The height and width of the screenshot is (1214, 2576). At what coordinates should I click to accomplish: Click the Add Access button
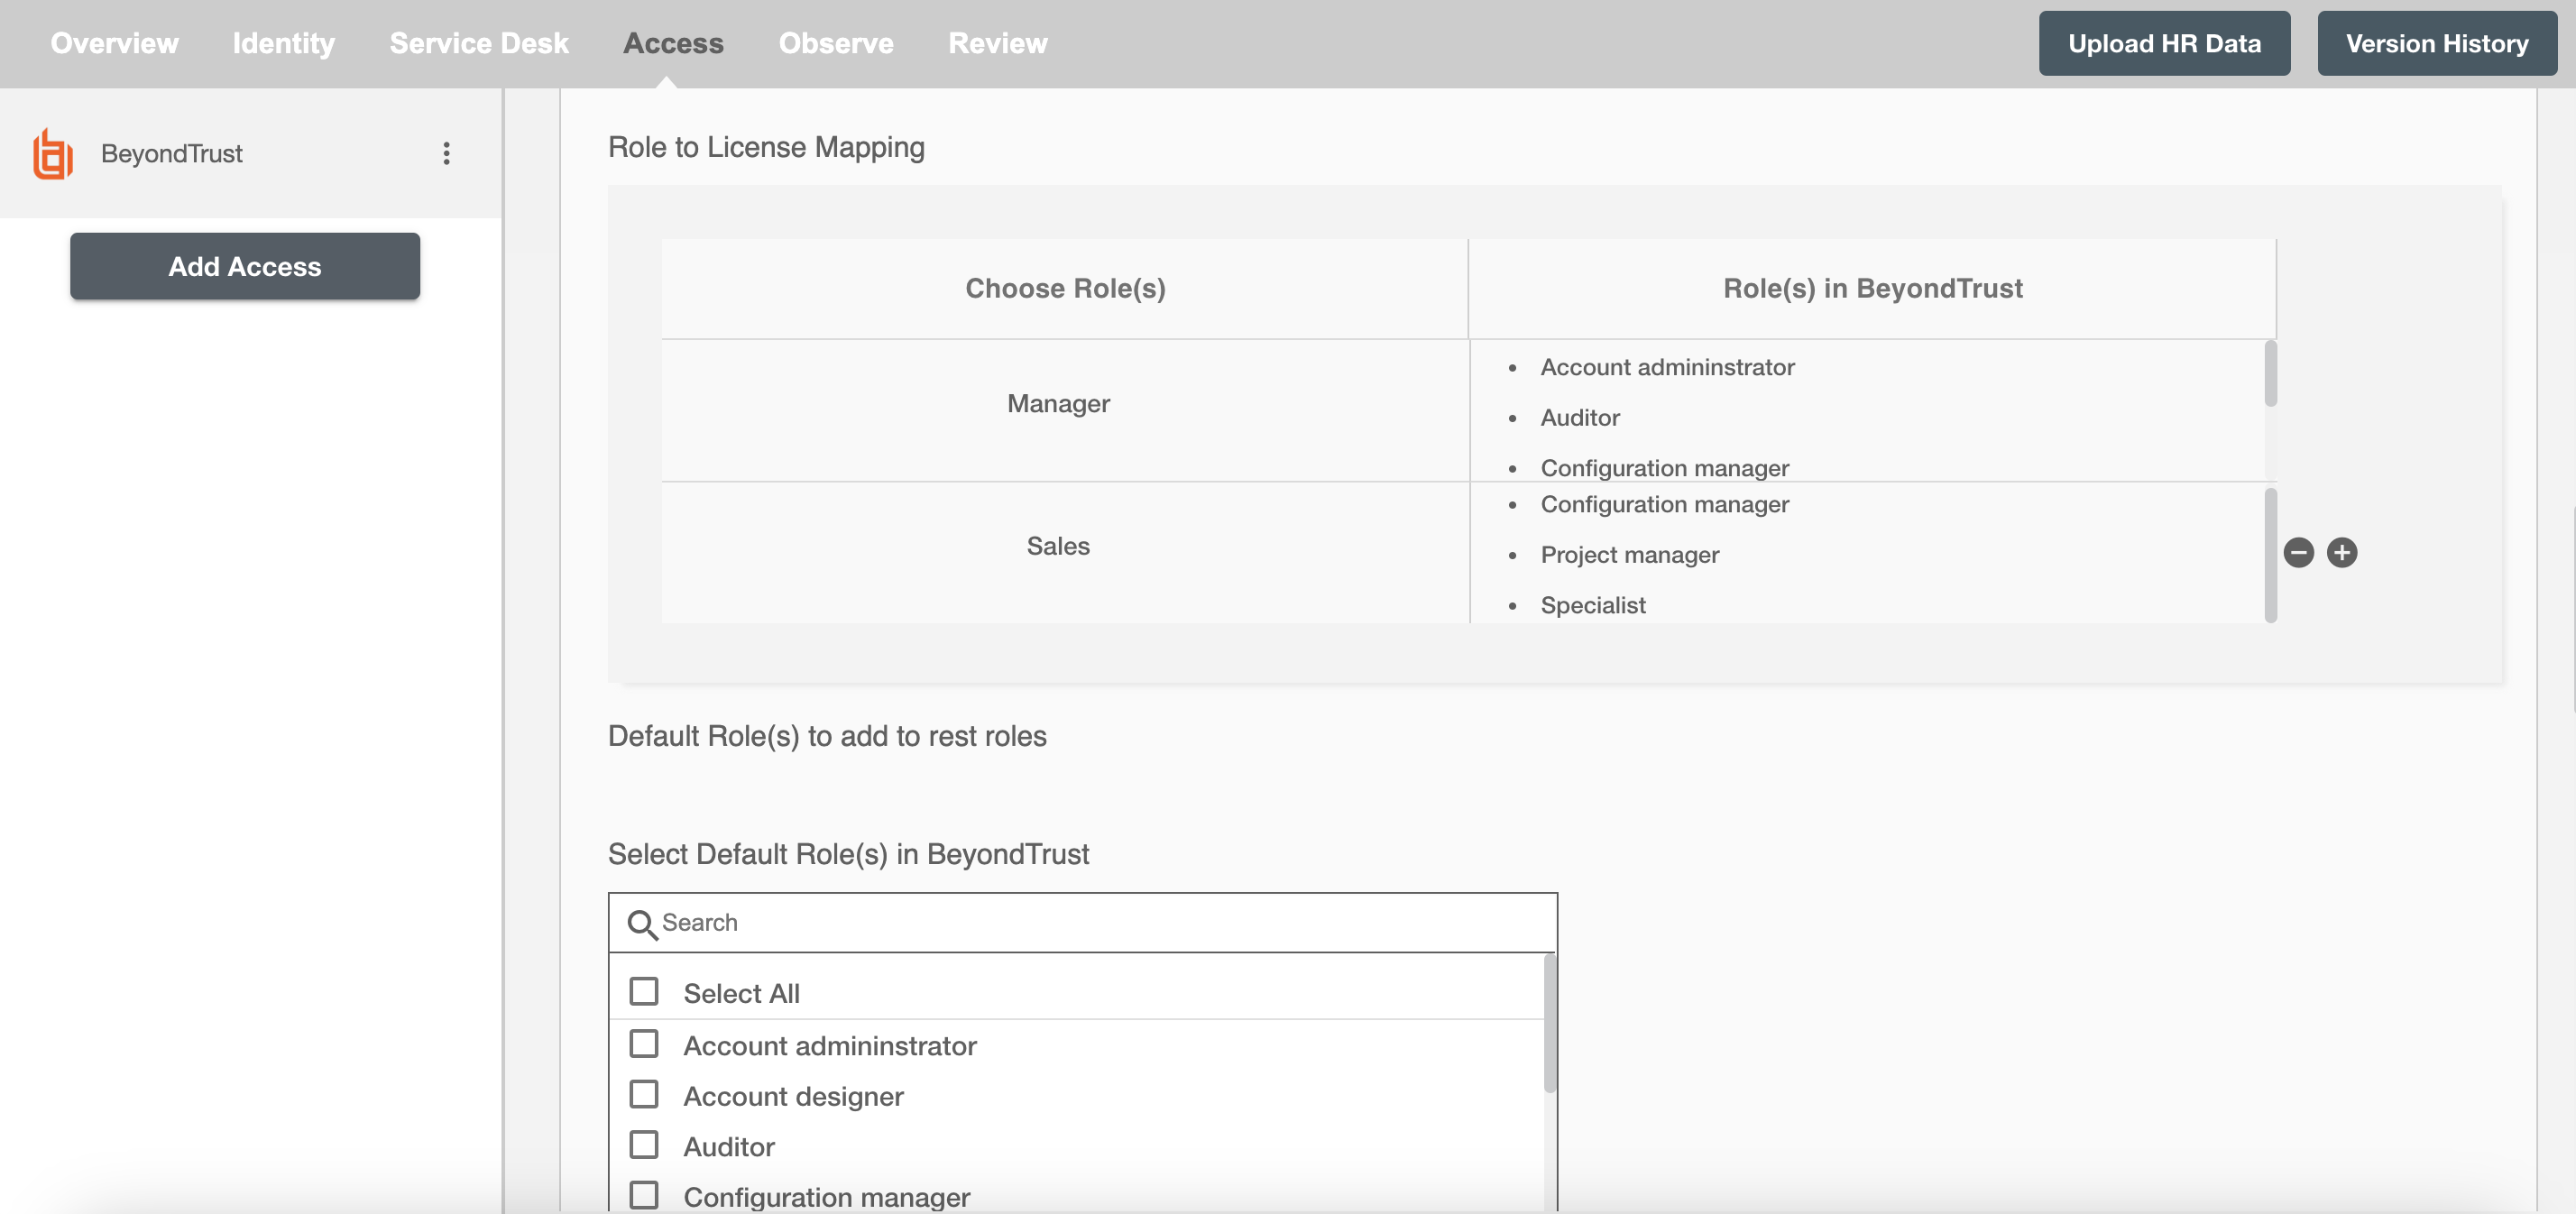pos(245,266)
